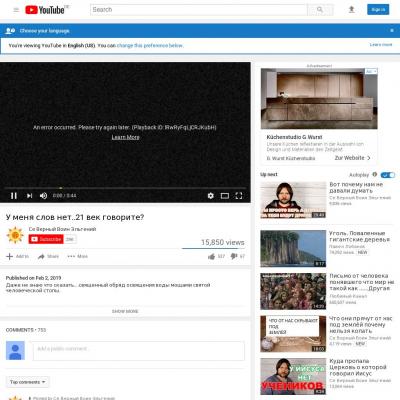Screen dimensions: 400x400
Task: Toggle the Autoplay switch
Action: pyautogui.click(x=388, y=175)
